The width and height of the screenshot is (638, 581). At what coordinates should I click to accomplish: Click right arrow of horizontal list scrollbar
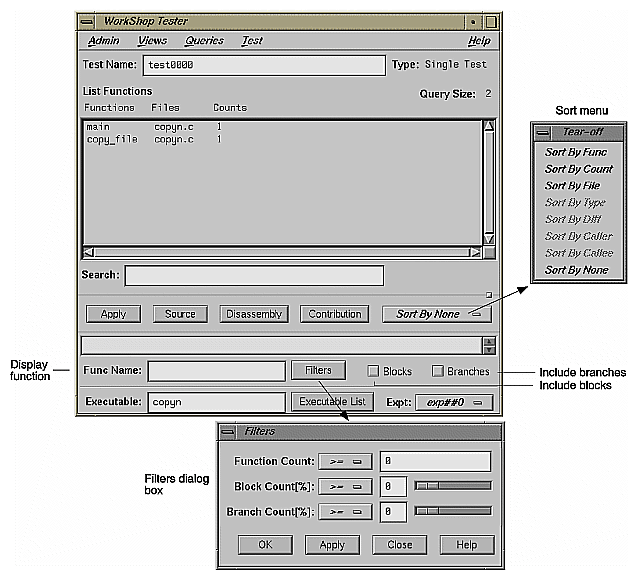tap(475, 253)
